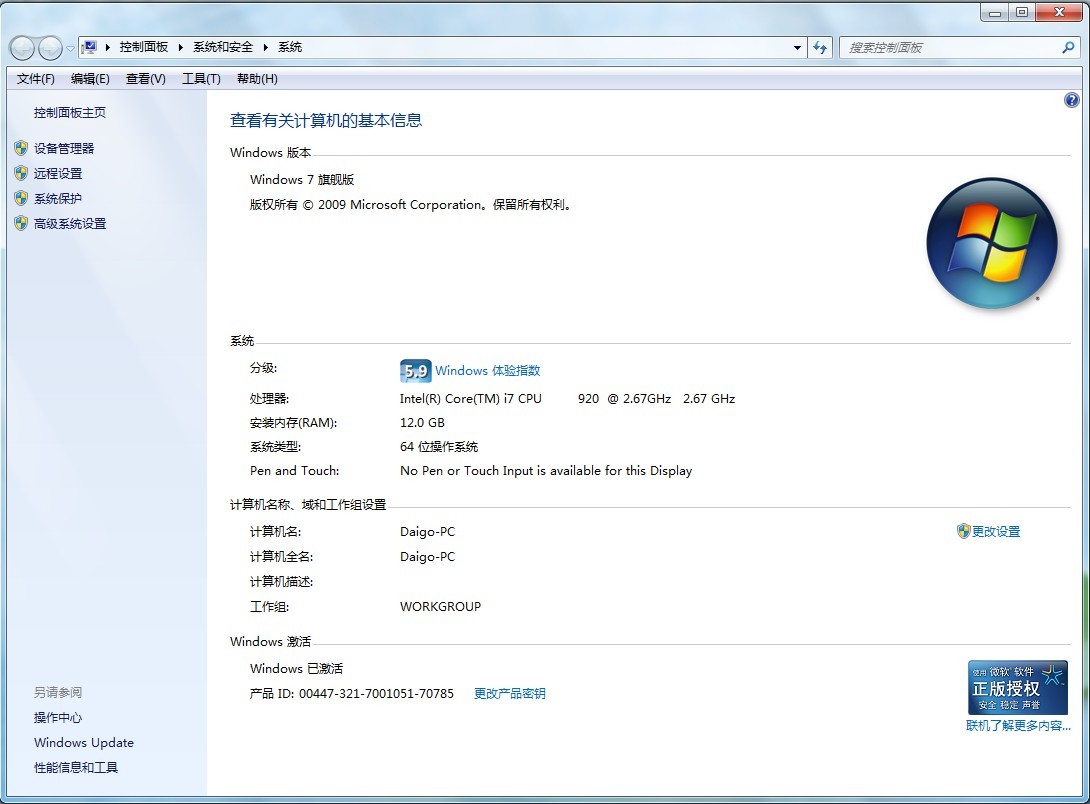
Task: Go to 控制面板主页
Action: click(x=70, y=113)
